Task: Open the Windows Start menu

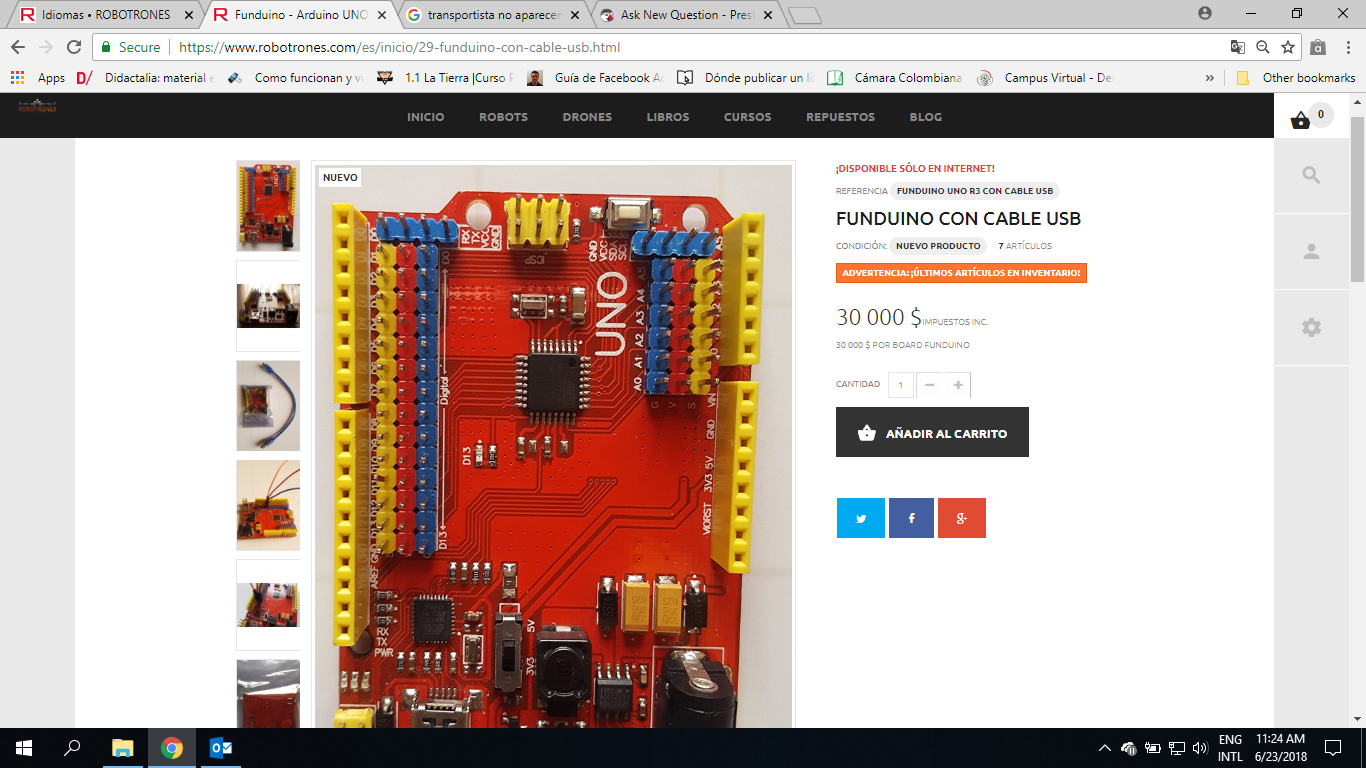Action: 24,748
